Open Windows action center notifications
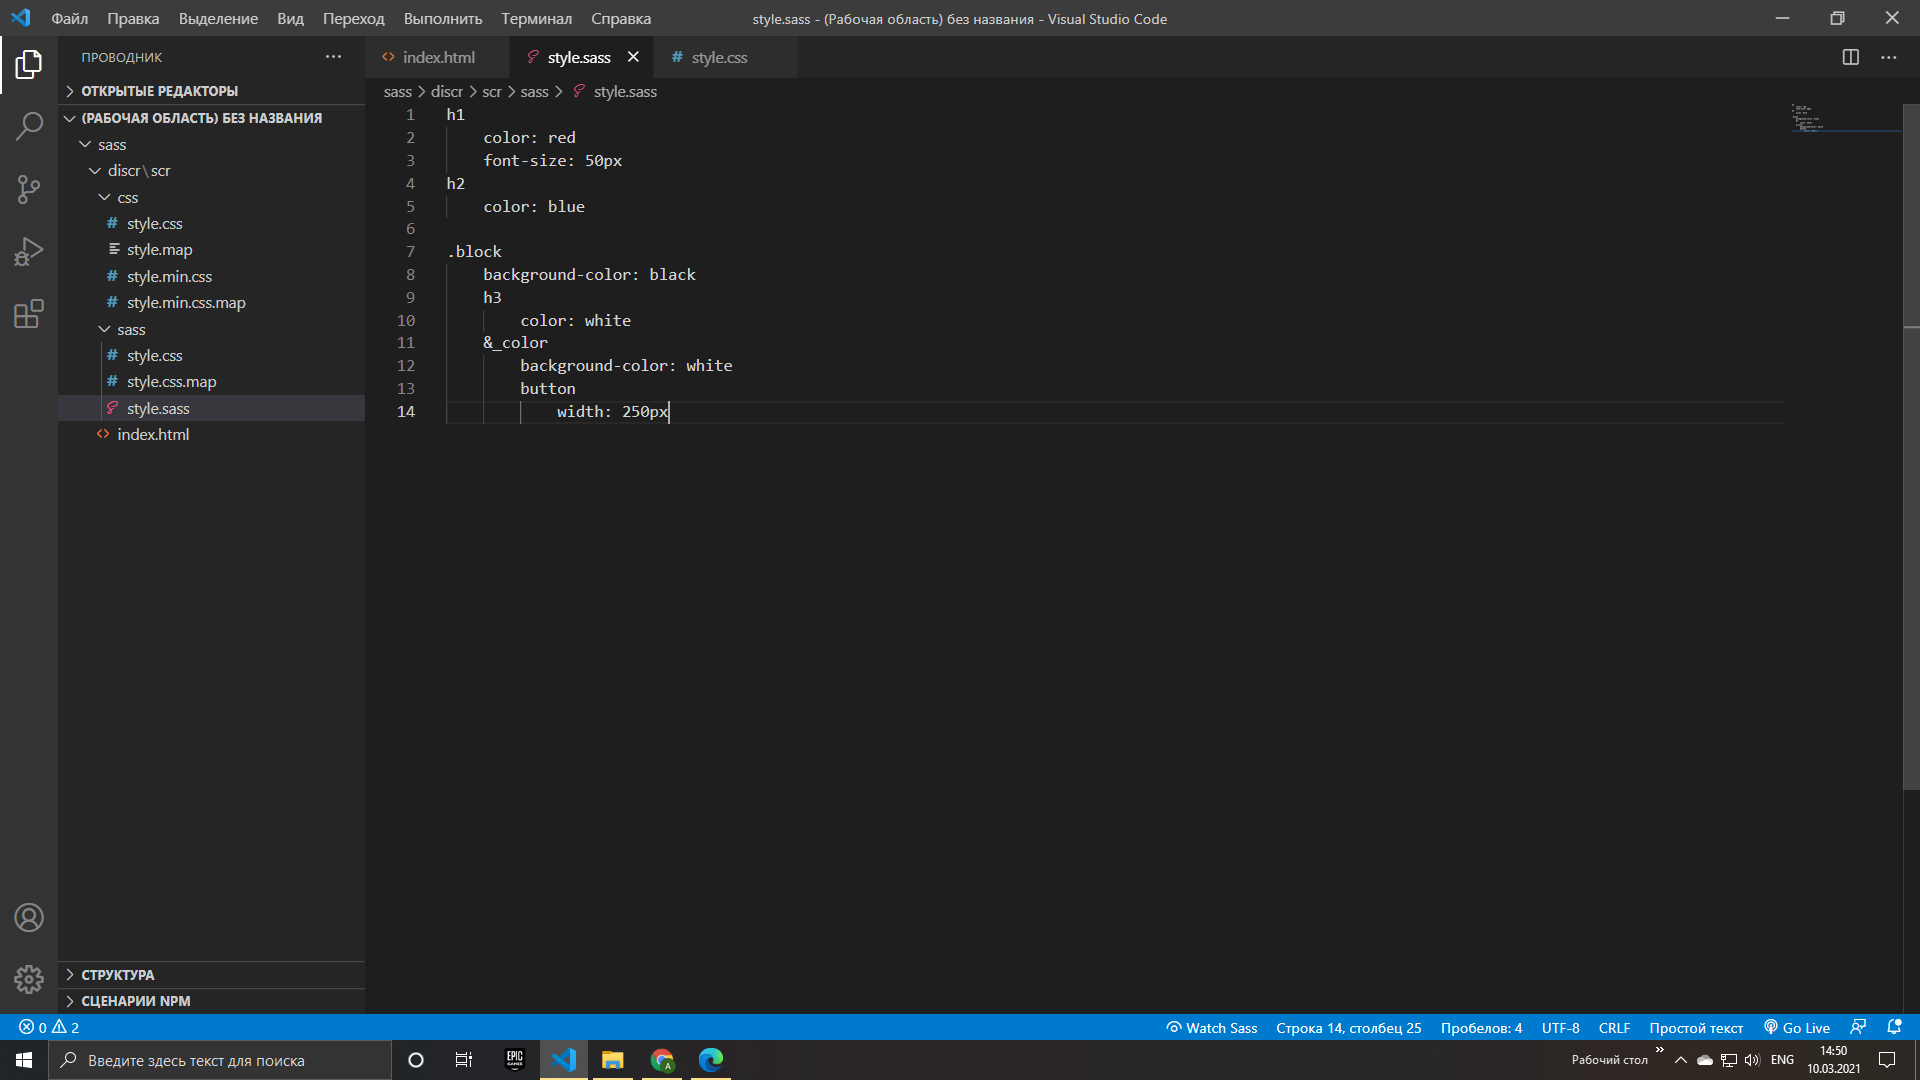Viewport: 1920px width, 1080px height. click(x=1887, y=1060)
